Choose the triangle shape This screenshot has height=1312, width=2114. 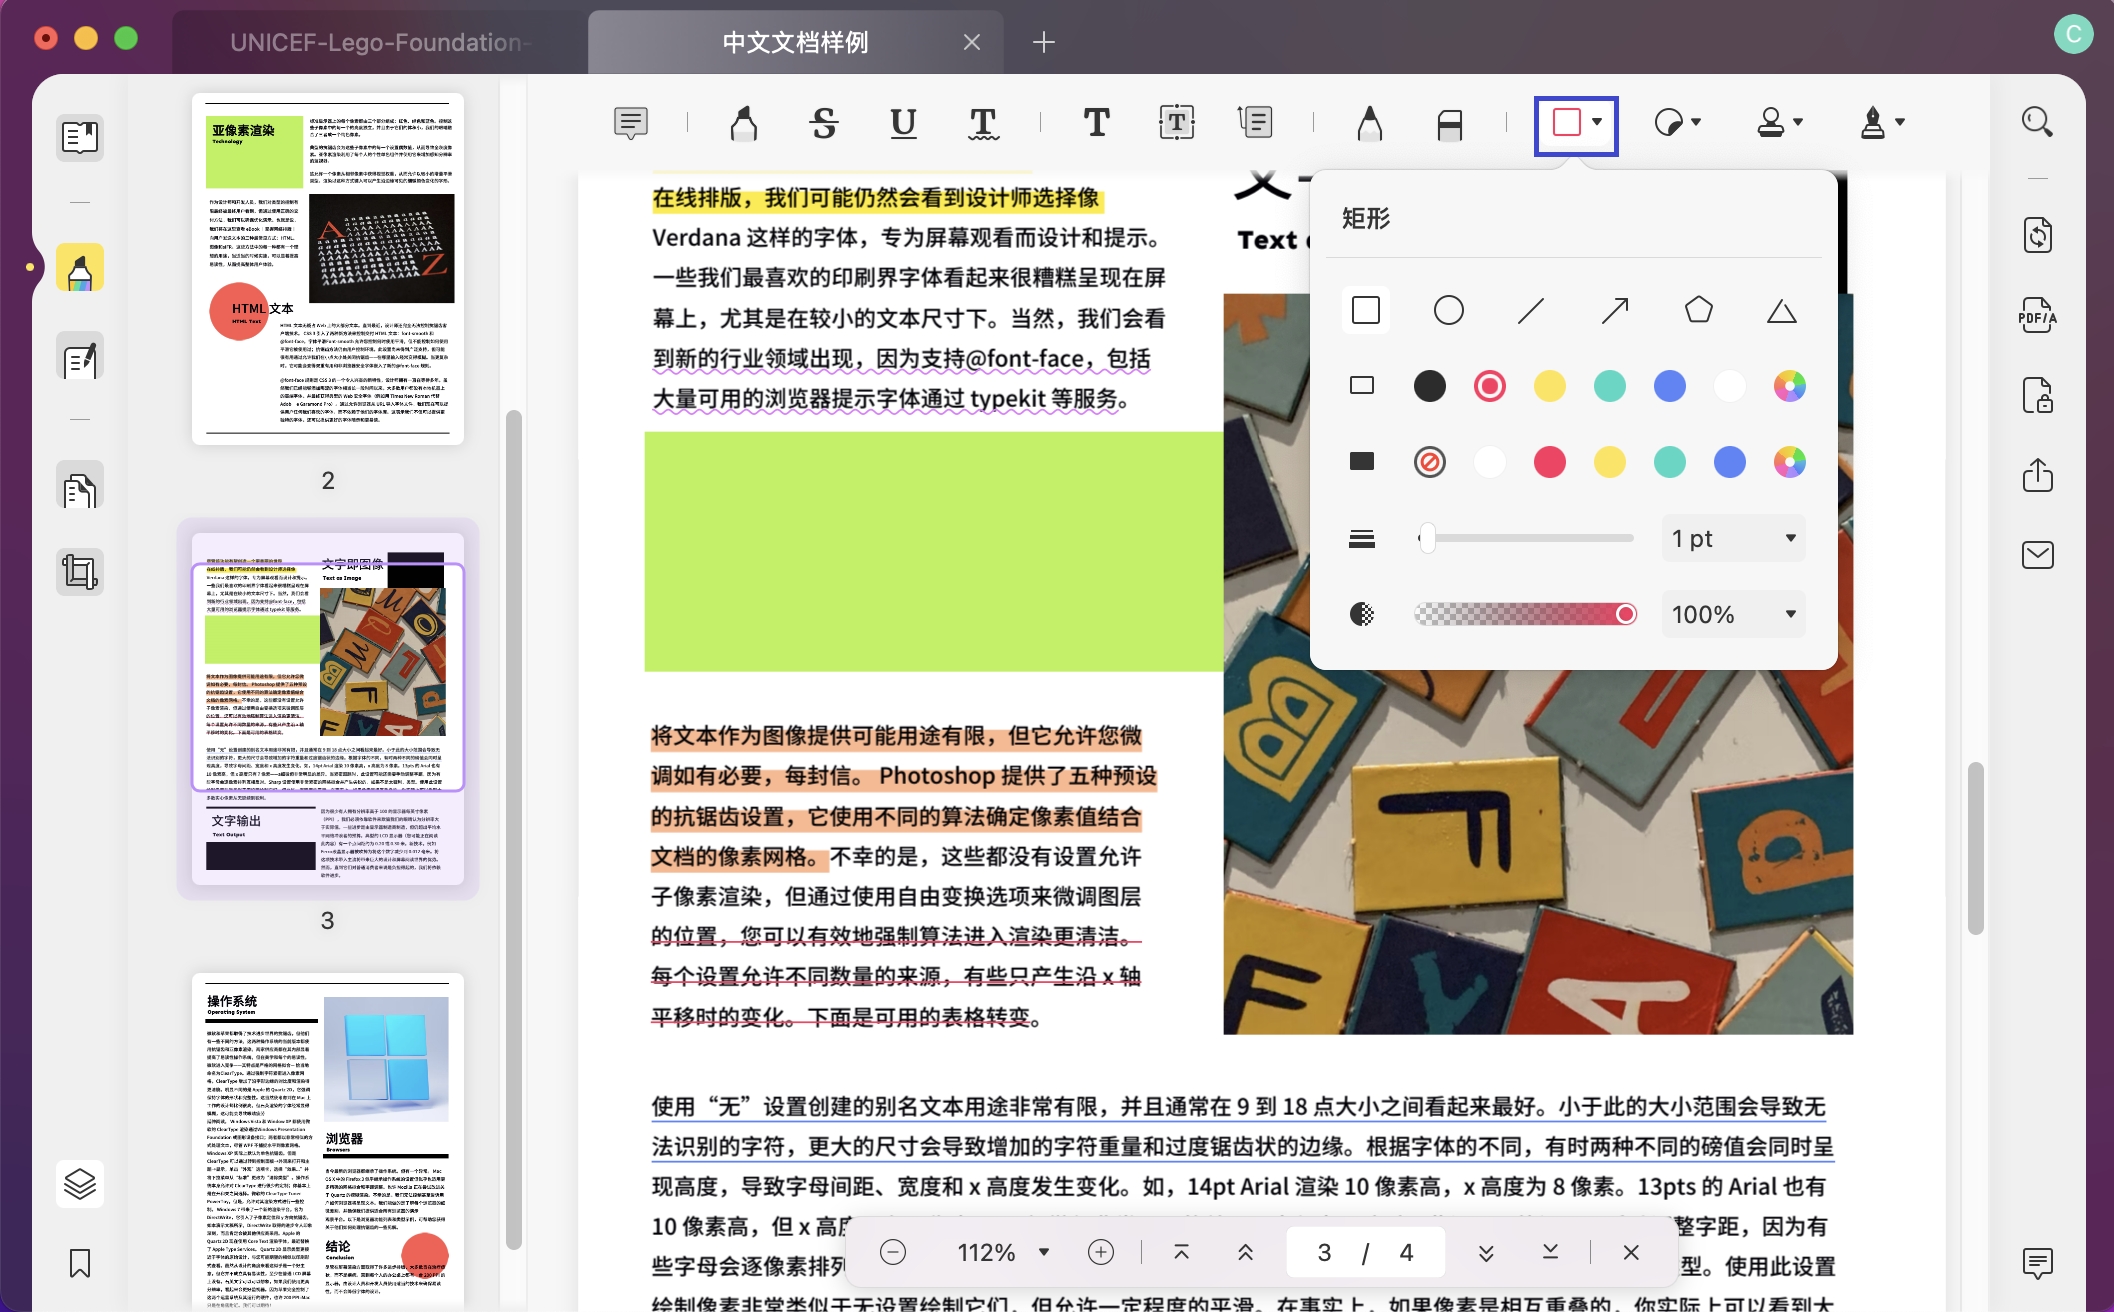pos(1781,311)
